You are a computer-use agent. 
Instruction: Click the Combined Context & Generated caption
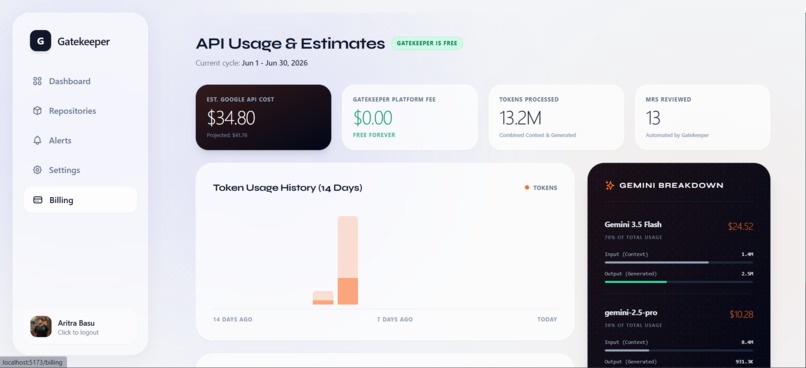pos(538,135)
